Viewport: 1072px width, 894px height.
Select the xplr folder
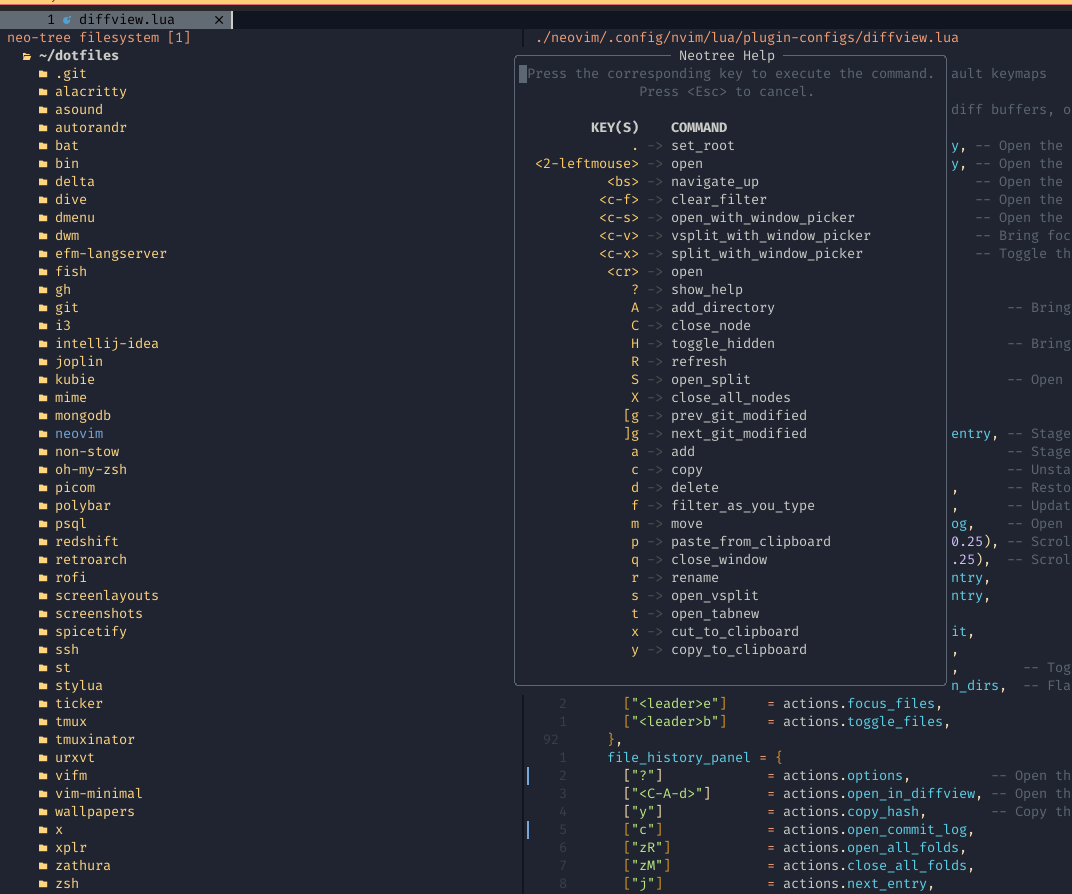tap(71, 848)
